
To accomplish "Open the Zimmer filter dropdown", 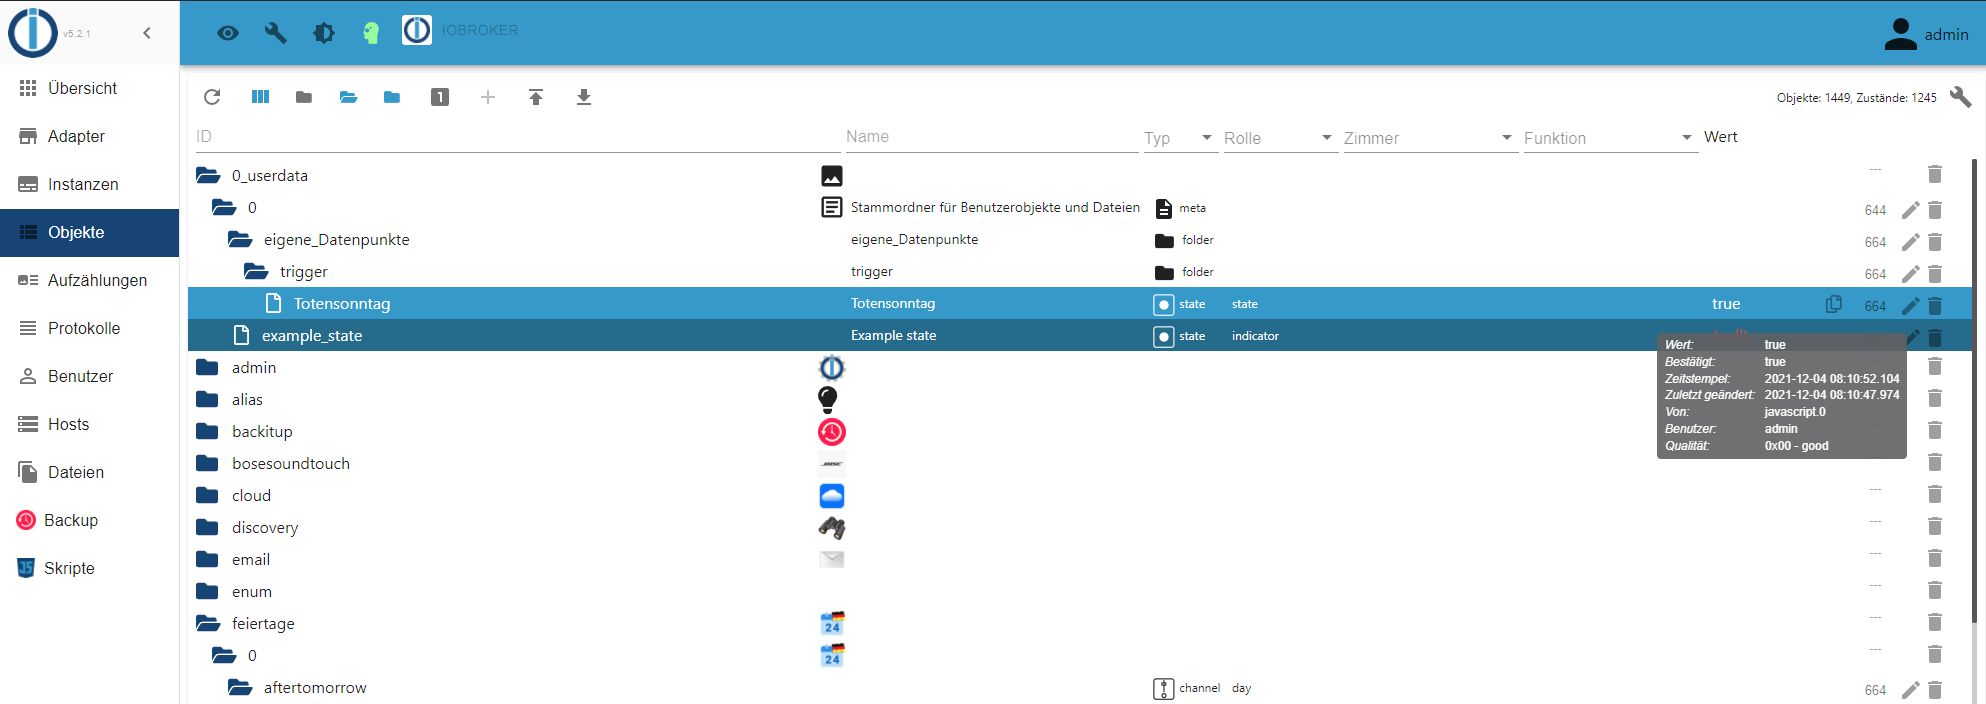I will coord(1429,138).
